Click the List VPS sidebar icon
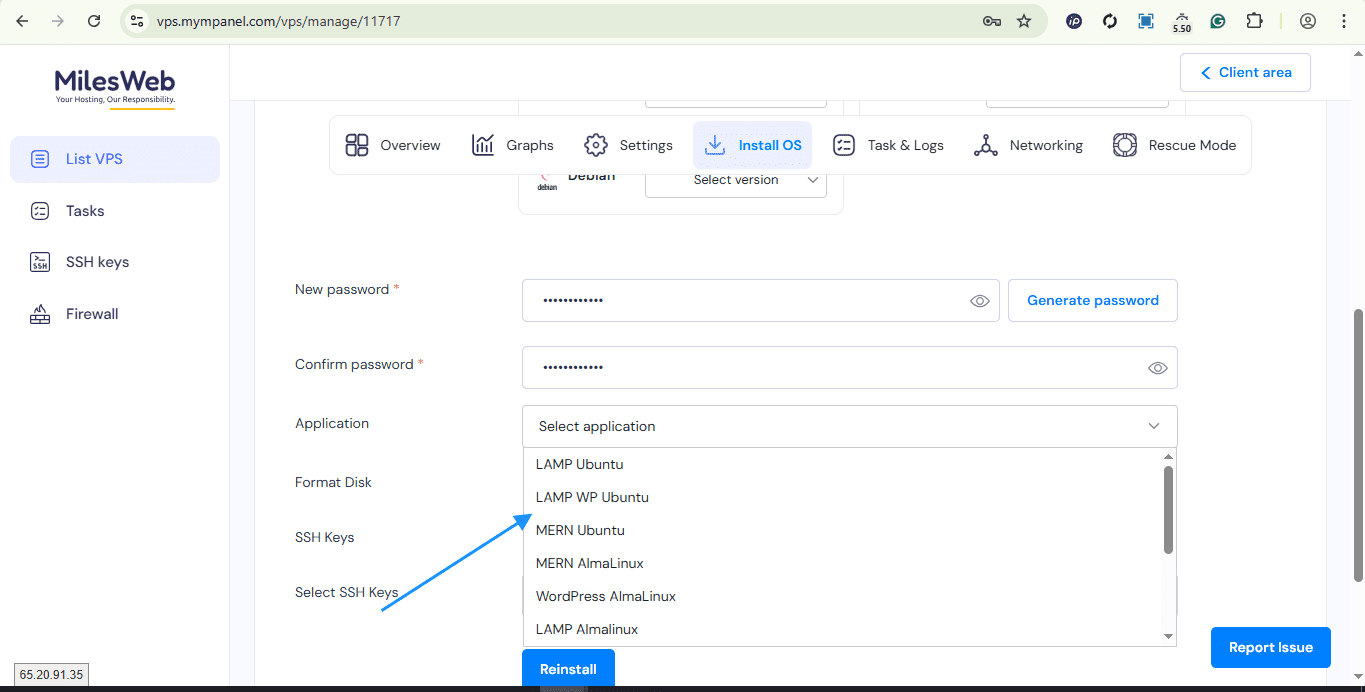 [40, 159]
